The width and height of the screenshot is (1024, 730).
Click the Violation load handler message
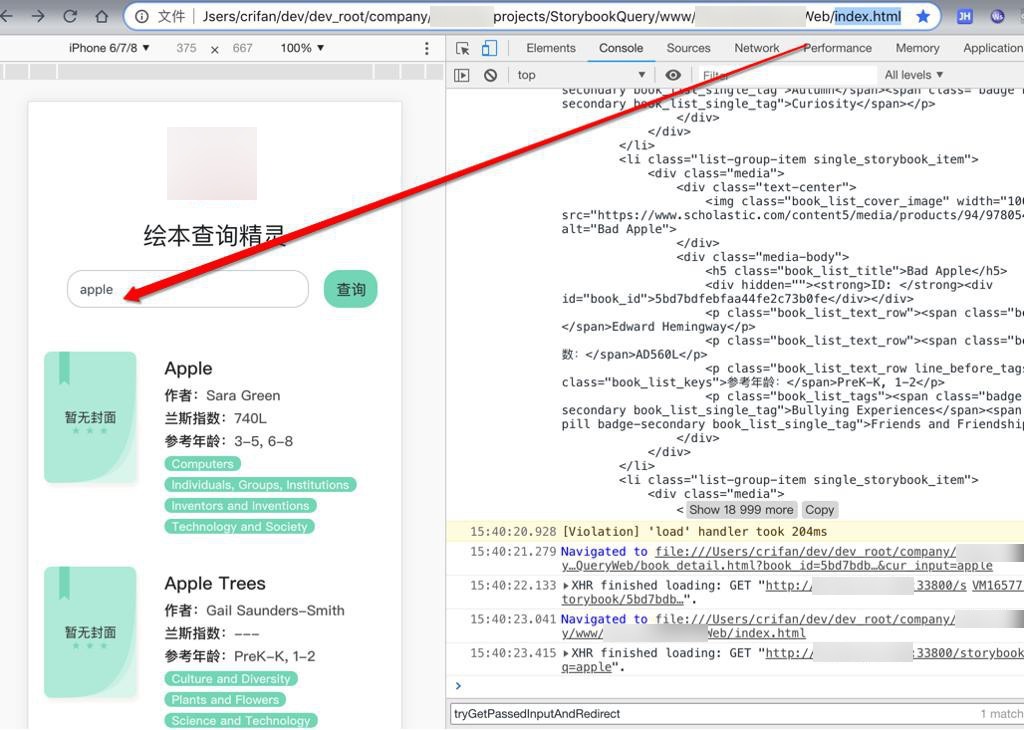tap(695, 532)
